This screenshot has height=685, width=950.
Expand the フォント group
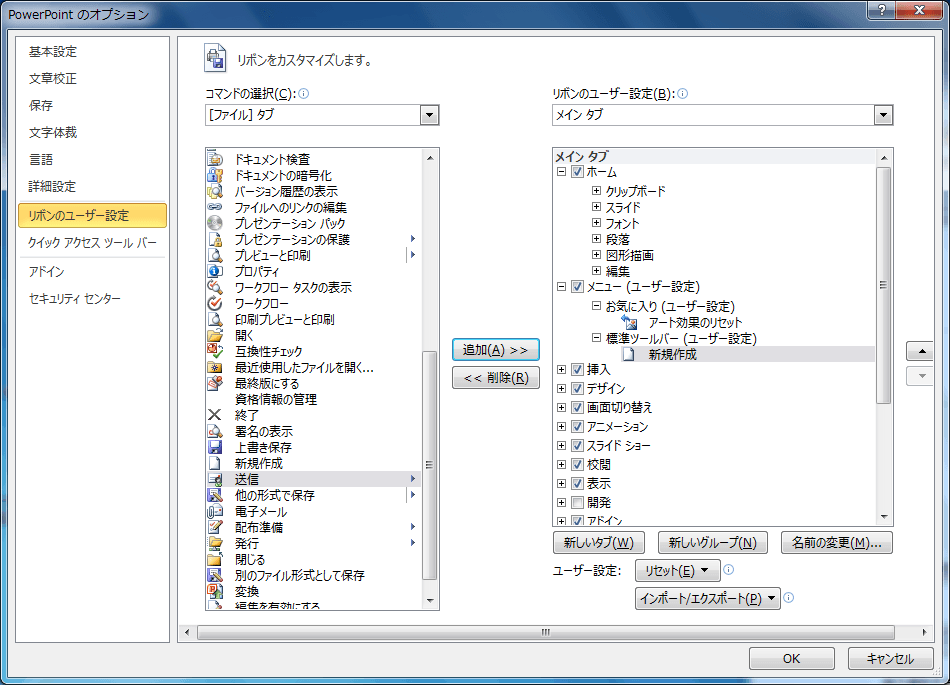[x=596, y=223]
